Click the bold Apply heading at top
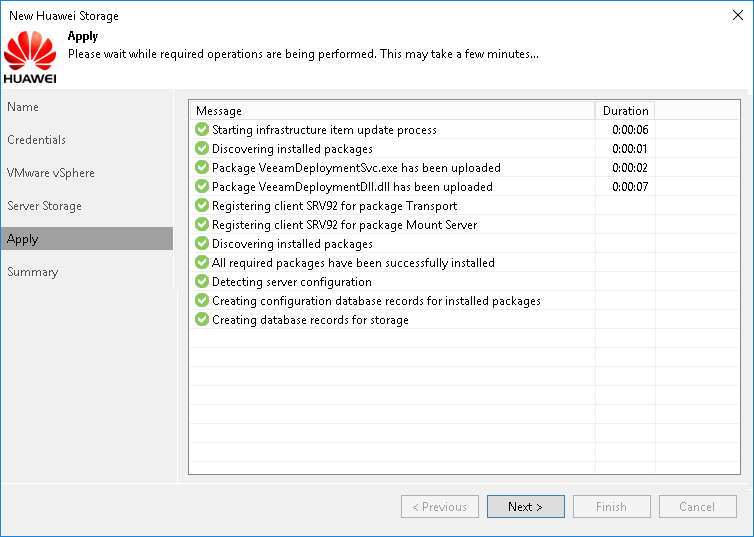The height and width of the screenshot is (537, 754). click(x=83, y=37)
